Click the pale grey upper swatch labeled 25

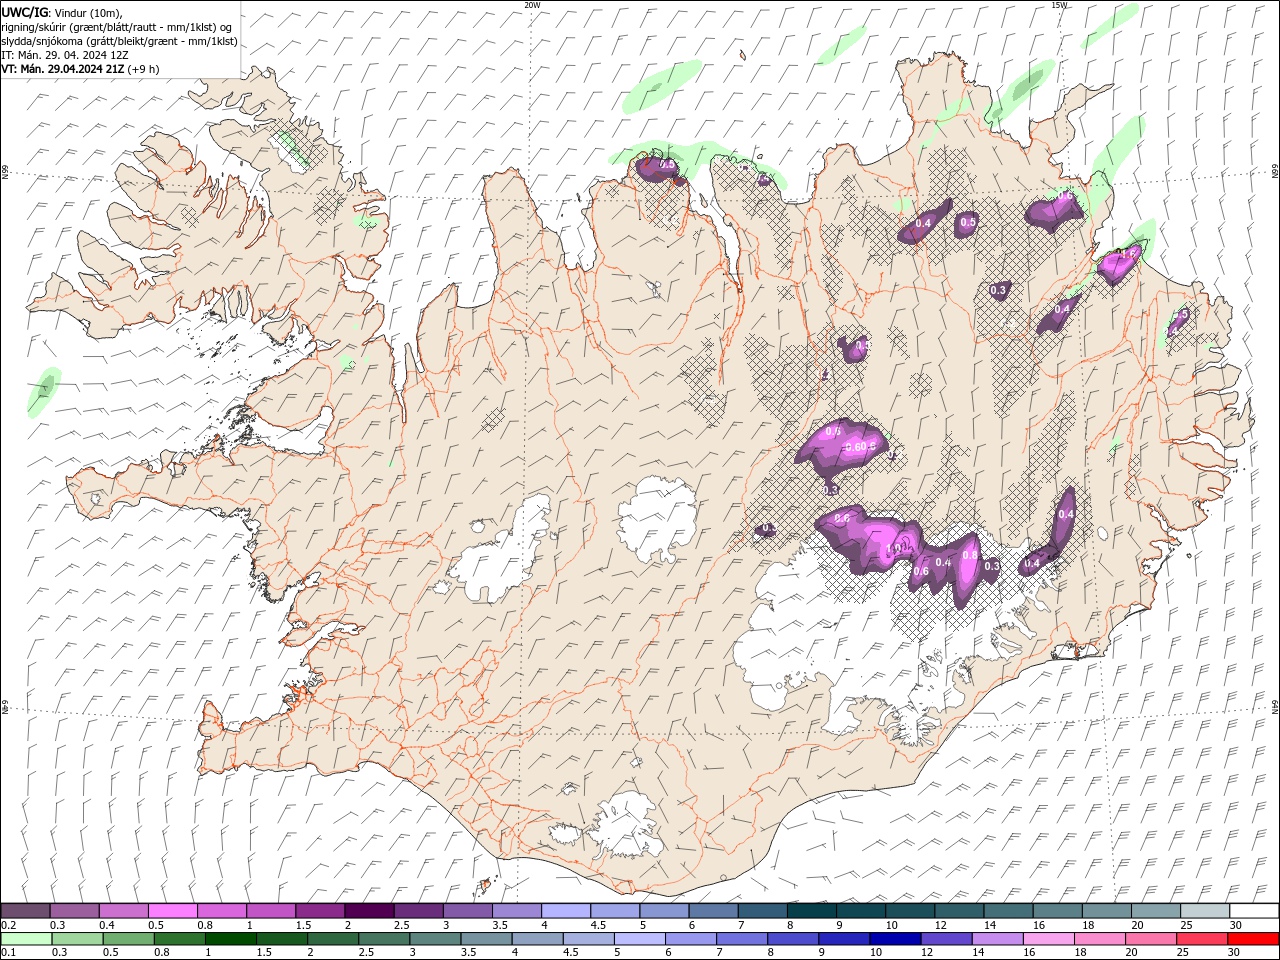pos(1205,910)
